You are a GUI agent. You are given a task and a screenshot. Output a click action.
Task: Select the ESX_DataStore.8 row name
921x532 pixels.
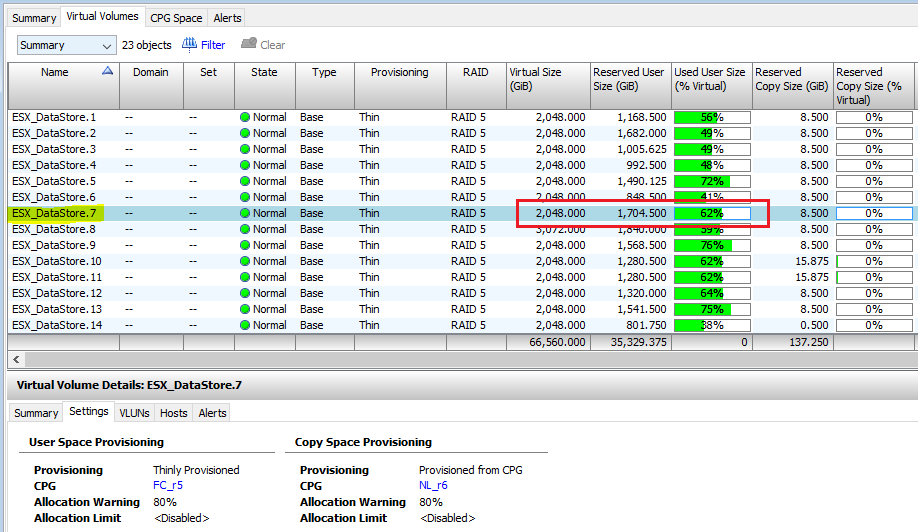point(54,229)
